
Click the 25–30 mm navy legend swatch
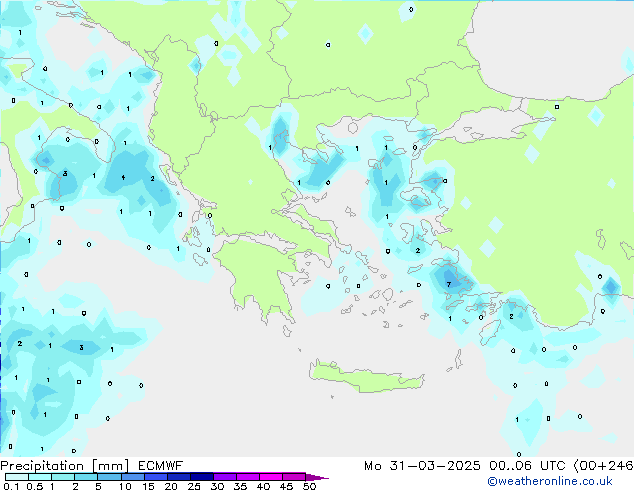(202, 477)
